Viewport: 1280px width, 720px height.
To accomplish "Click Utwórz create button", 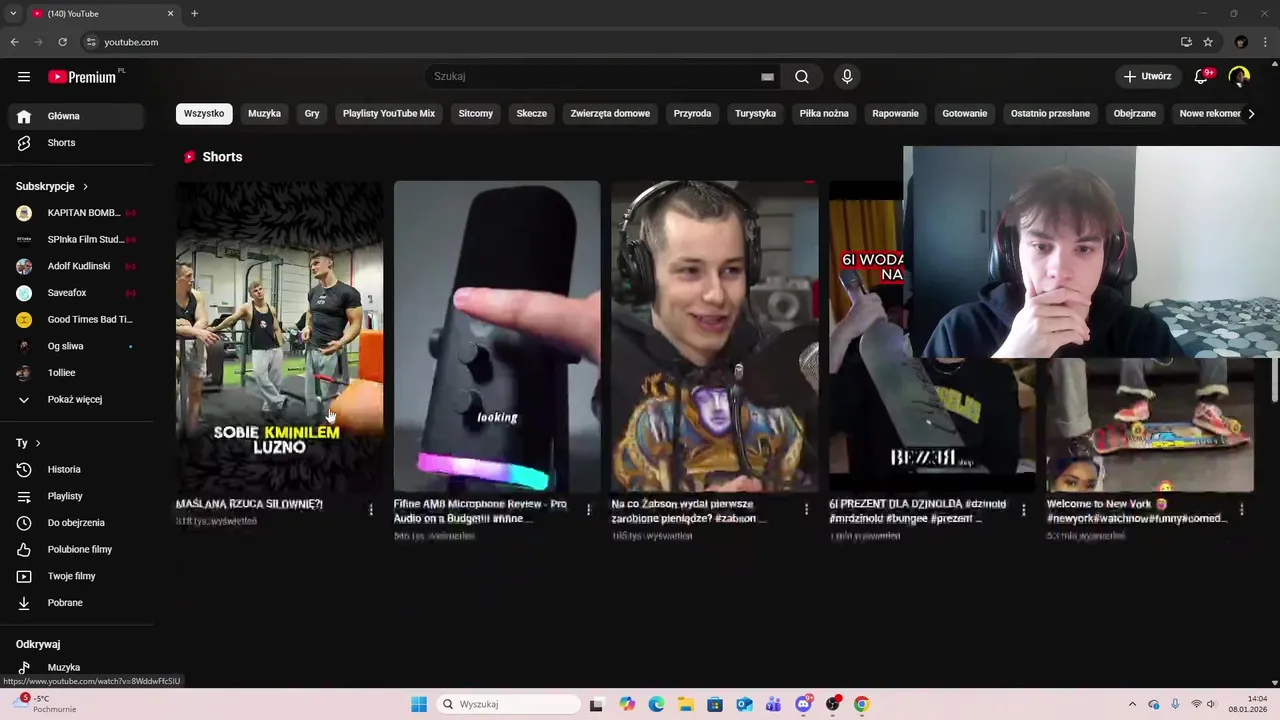I will [1147, 77].
